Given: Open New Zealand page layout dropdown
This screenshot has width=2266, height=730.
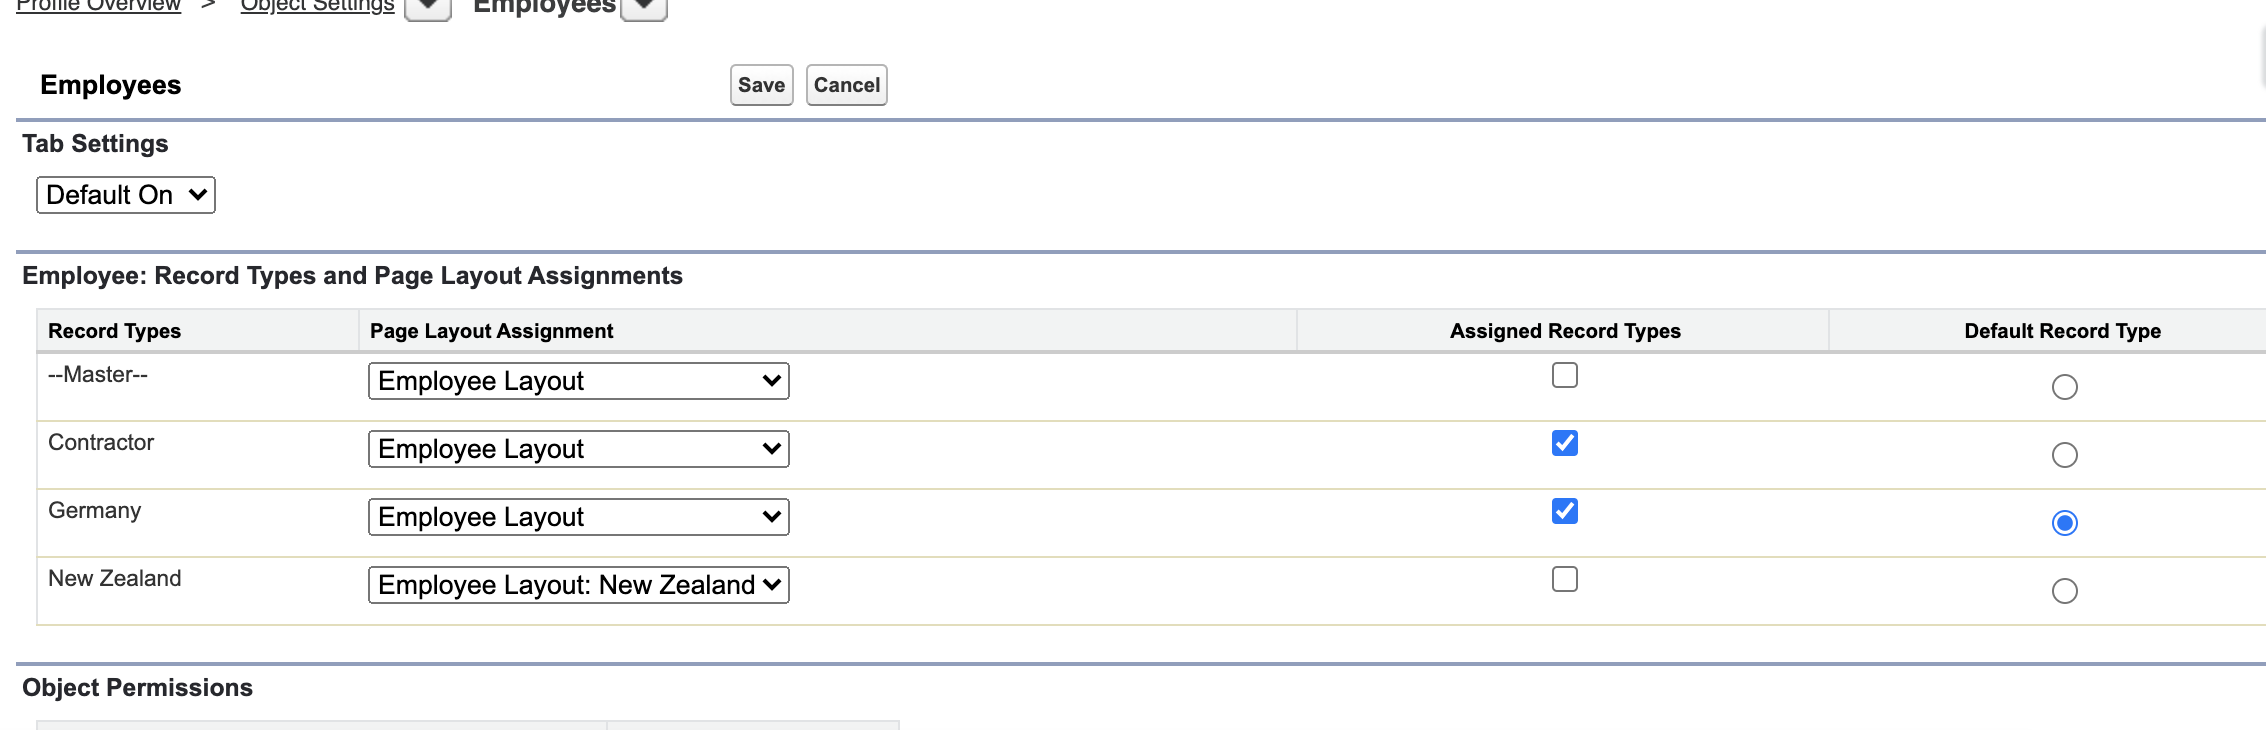Looking at the screenshot, I should pyautogui.click(x=578, y=585).
